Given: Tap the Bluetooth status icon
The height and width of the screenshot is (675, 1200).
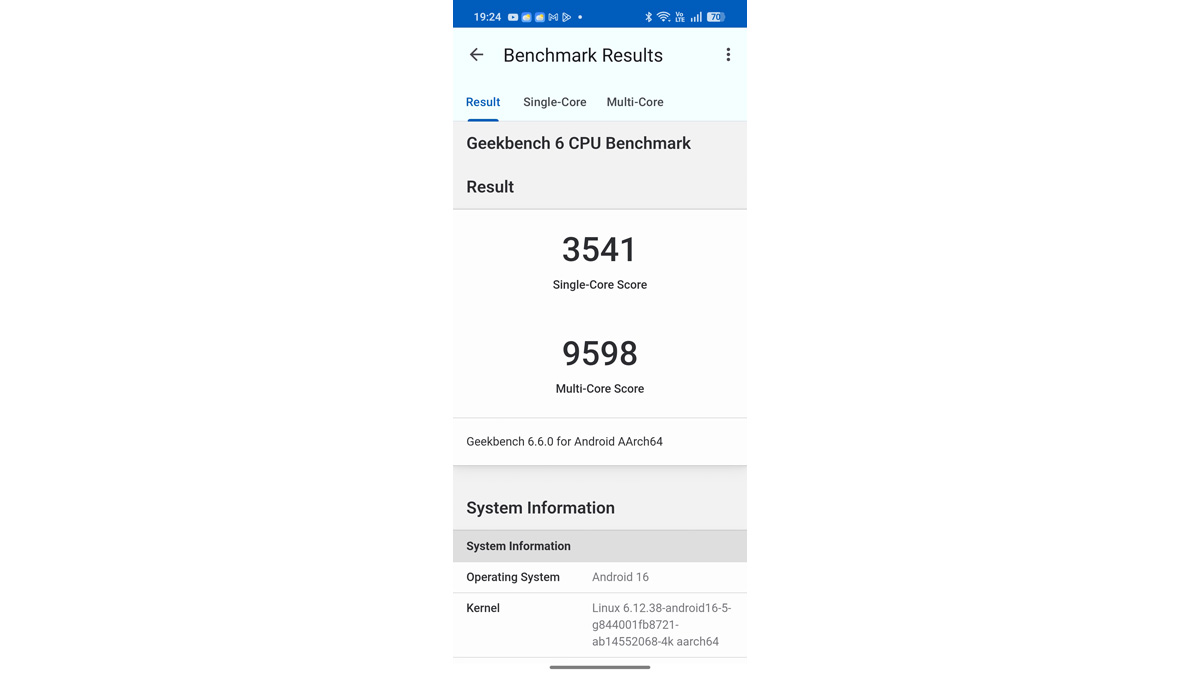Looking at the screenshot, I should point(648,17).
